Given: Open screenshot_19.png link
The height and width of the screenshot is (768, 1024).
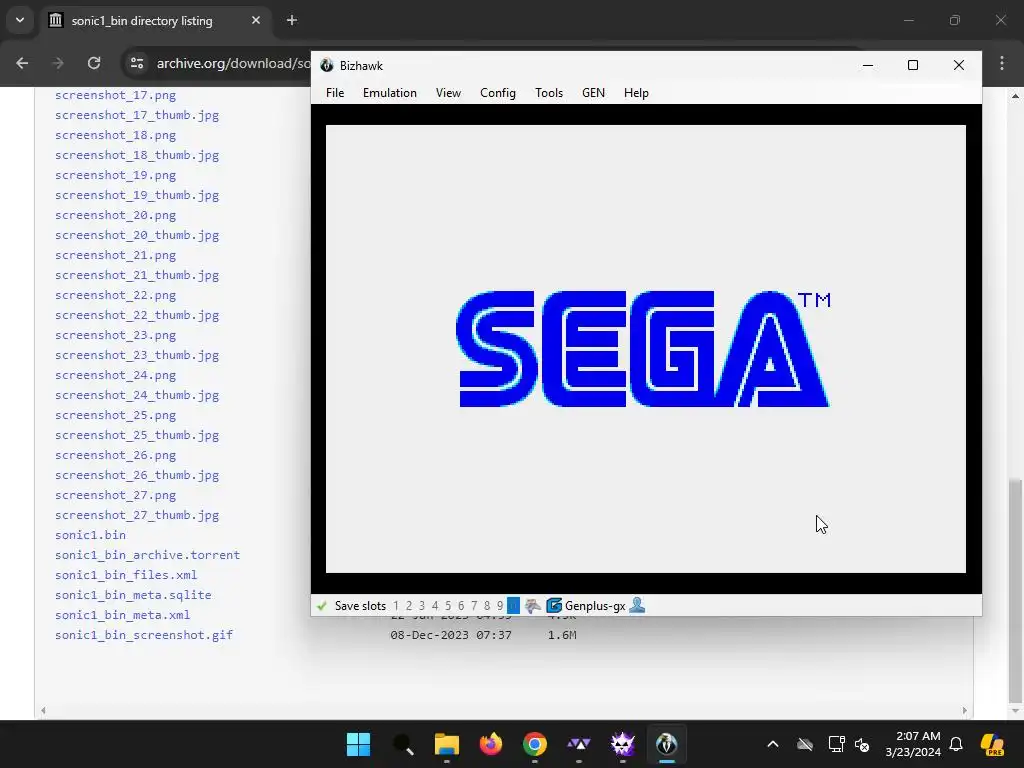Looking at the screenshot, I should (x=116, y=175).
